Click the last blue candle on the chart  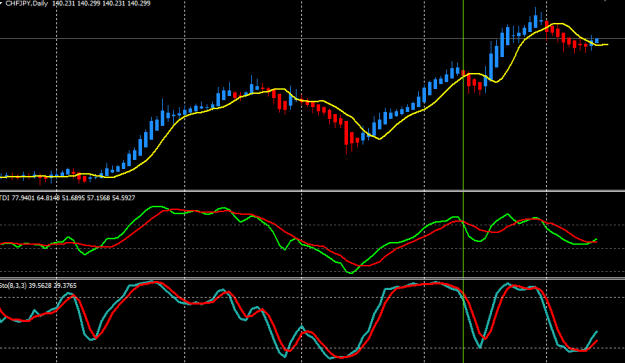pyautogui.click(x=597, y=41)
